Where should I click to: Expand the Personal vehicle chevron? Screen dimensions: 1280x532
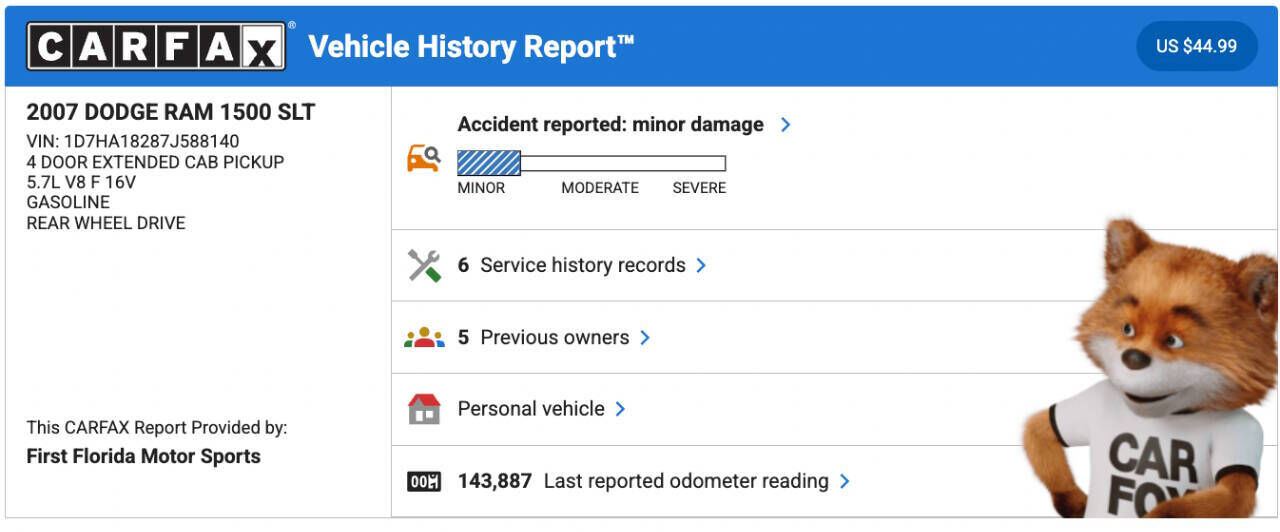[x=620, y=409]
